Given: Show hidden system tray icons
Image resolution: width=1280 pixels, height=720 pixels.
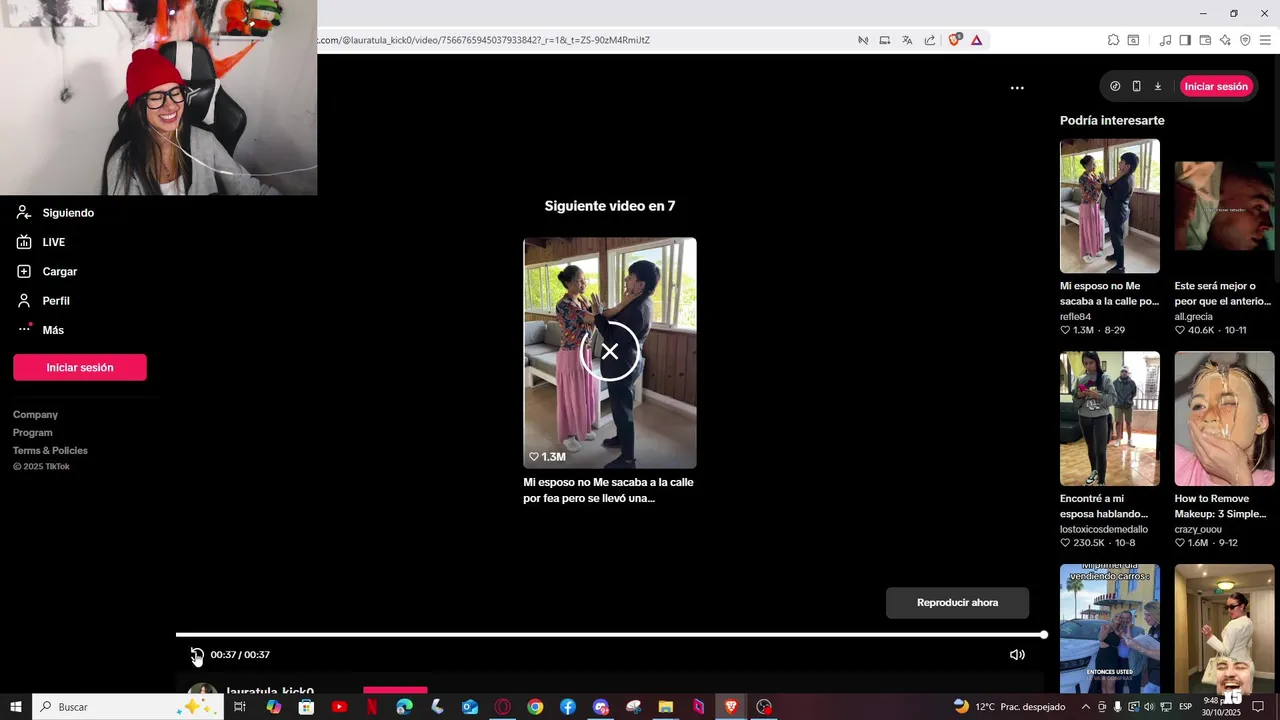Looking at the screenshot, I should coord(1086,707).
